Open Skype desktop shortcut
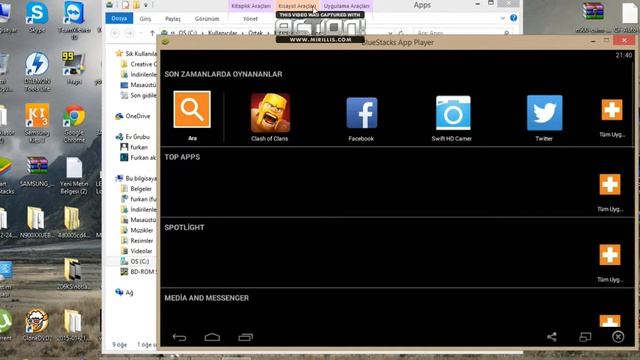640x360 pixels. point(37,17)
